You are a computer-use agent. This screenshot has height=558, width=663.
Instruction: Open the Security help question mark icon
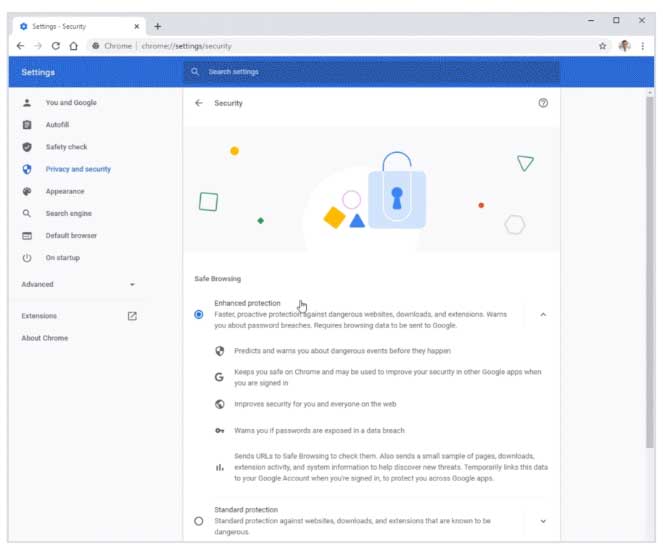543,103
